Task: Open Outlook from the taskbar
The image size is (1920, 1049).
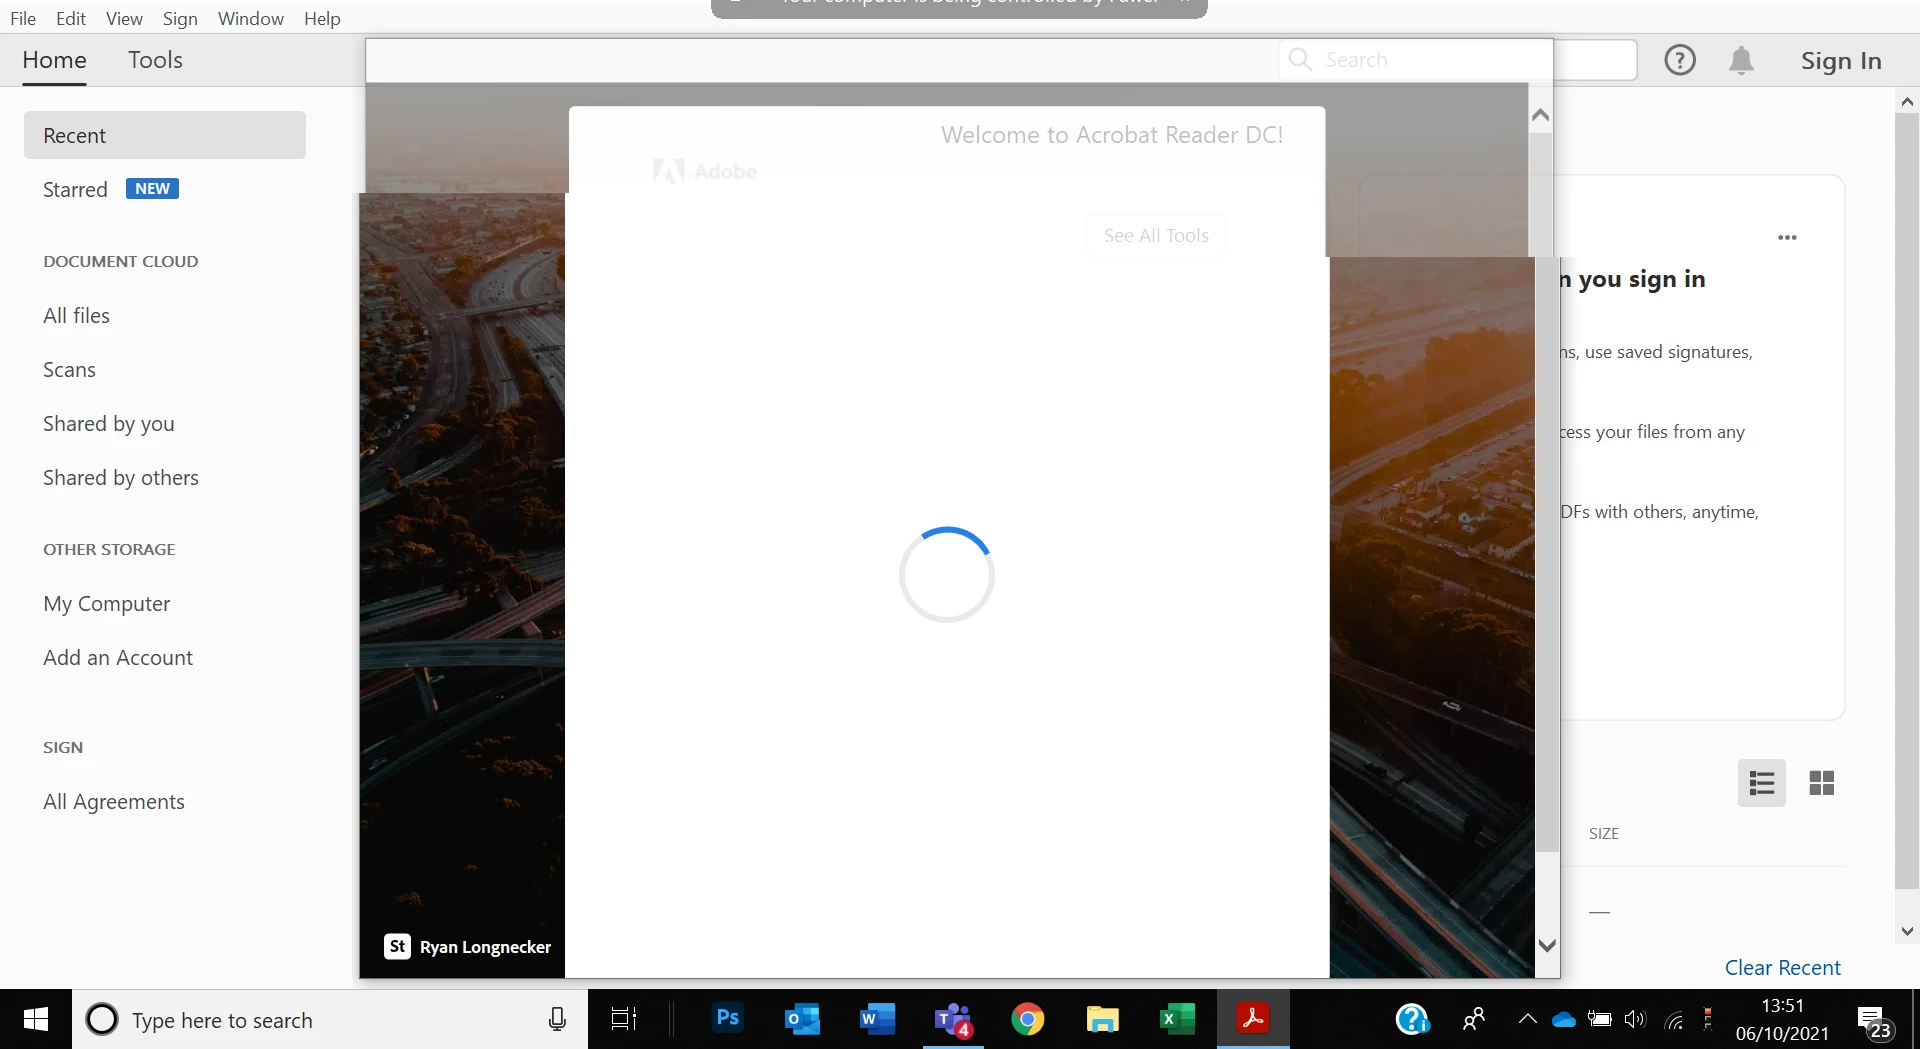Action: (803, 1019)
